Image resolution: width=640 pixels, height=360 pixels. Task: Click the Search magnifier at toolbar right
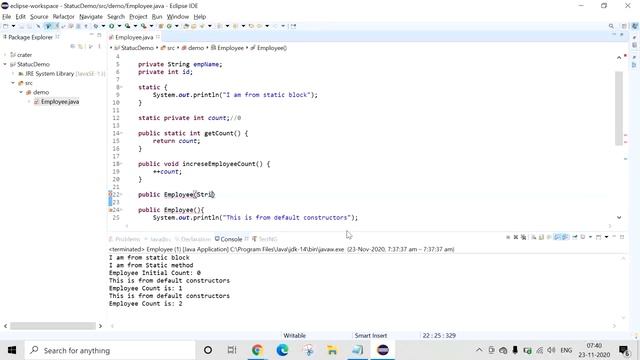pos(611,26)
